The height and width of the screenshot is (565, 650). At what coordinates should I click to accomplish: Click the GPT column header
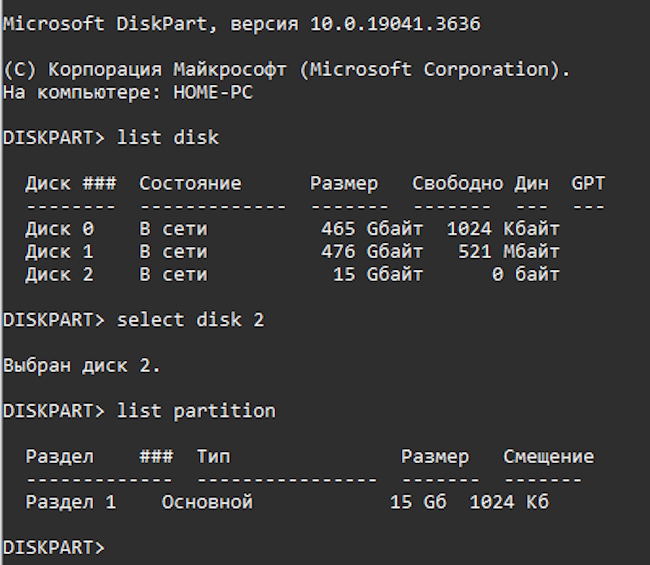(588, 183)
